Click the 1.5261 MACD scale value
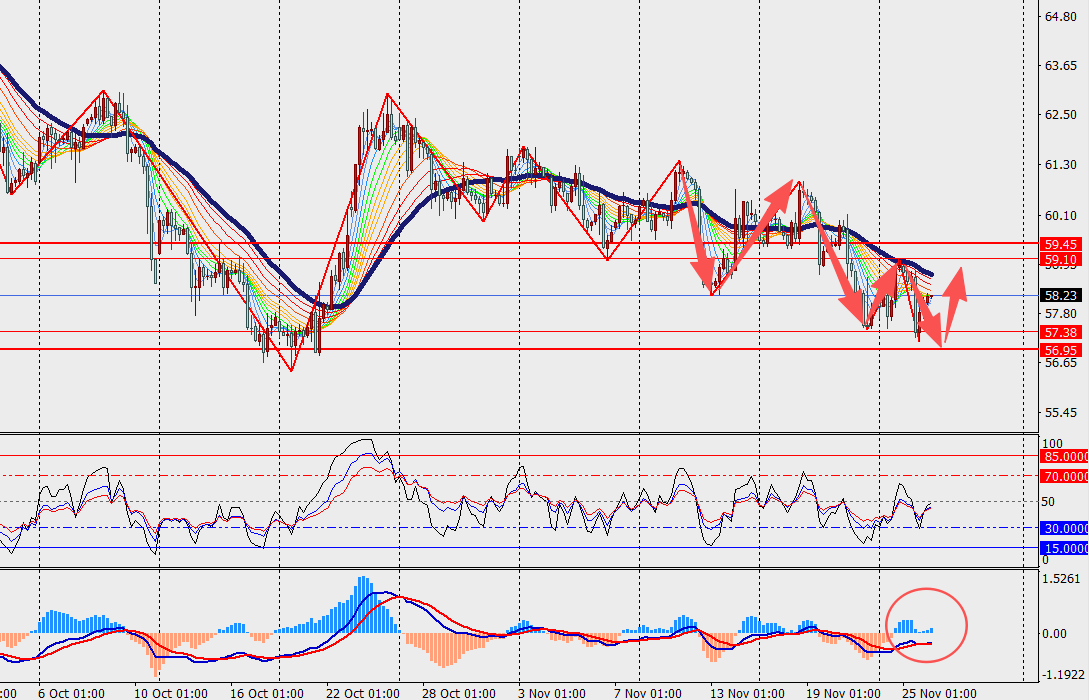Image resolution: width=1090 pixels, height=700 pixels. pyautogui.click(x=1062, y=578)
